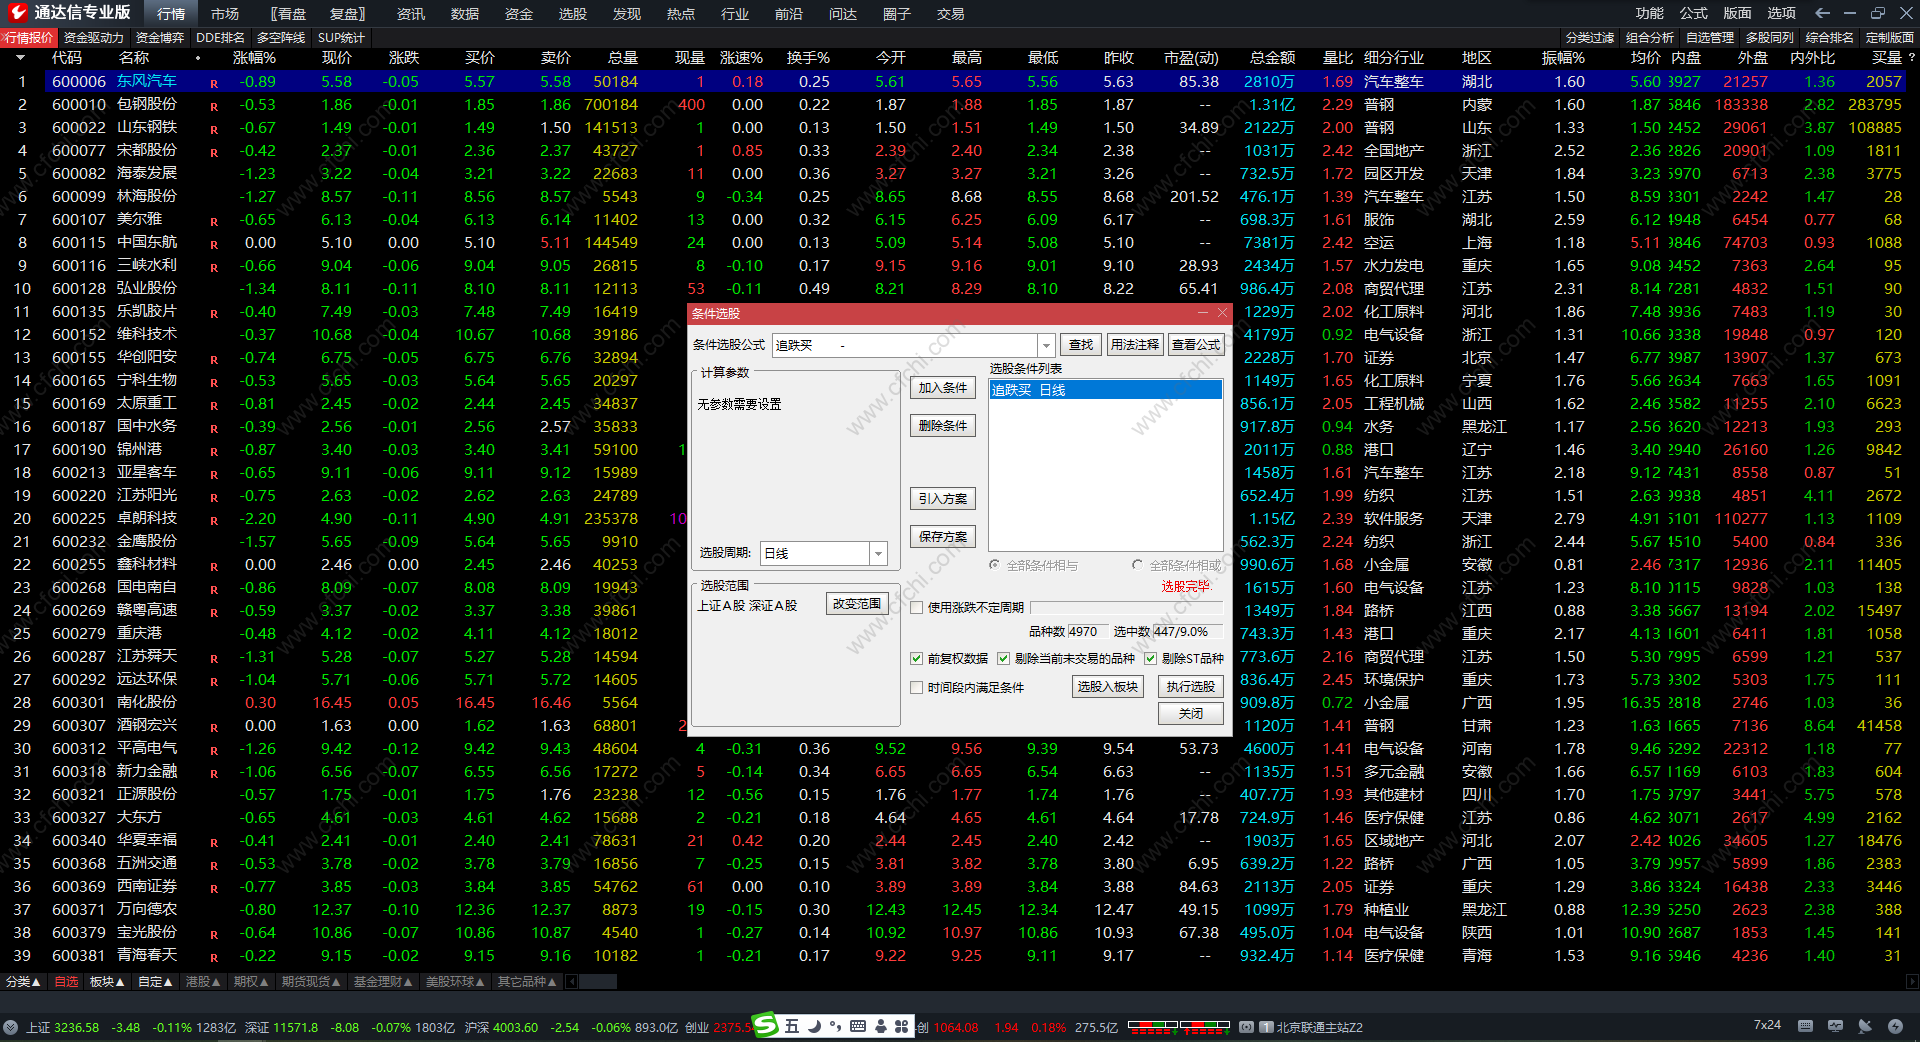Toggle the 前复权数据 checkbox
This screenshot has width=1920, height=1042.
pyautogui.click(x=916, y=658)
